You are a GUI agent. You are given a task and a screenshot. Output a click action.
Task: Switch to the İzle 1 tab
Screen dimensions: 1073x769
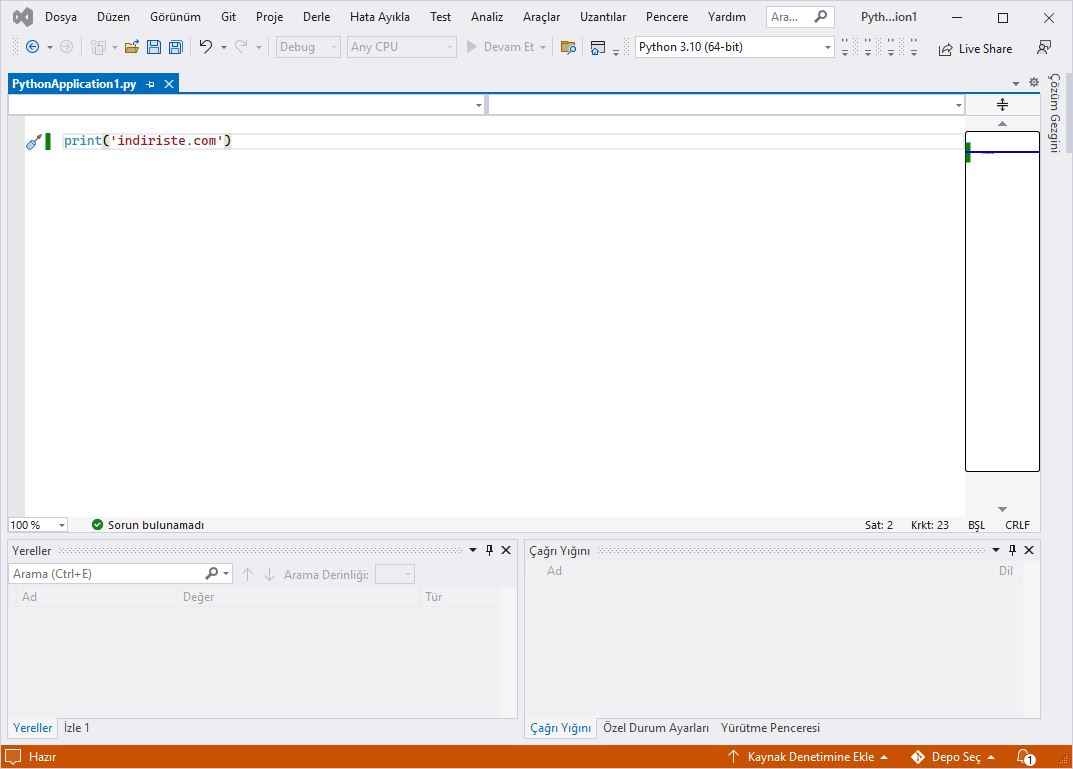click(77, 728)
